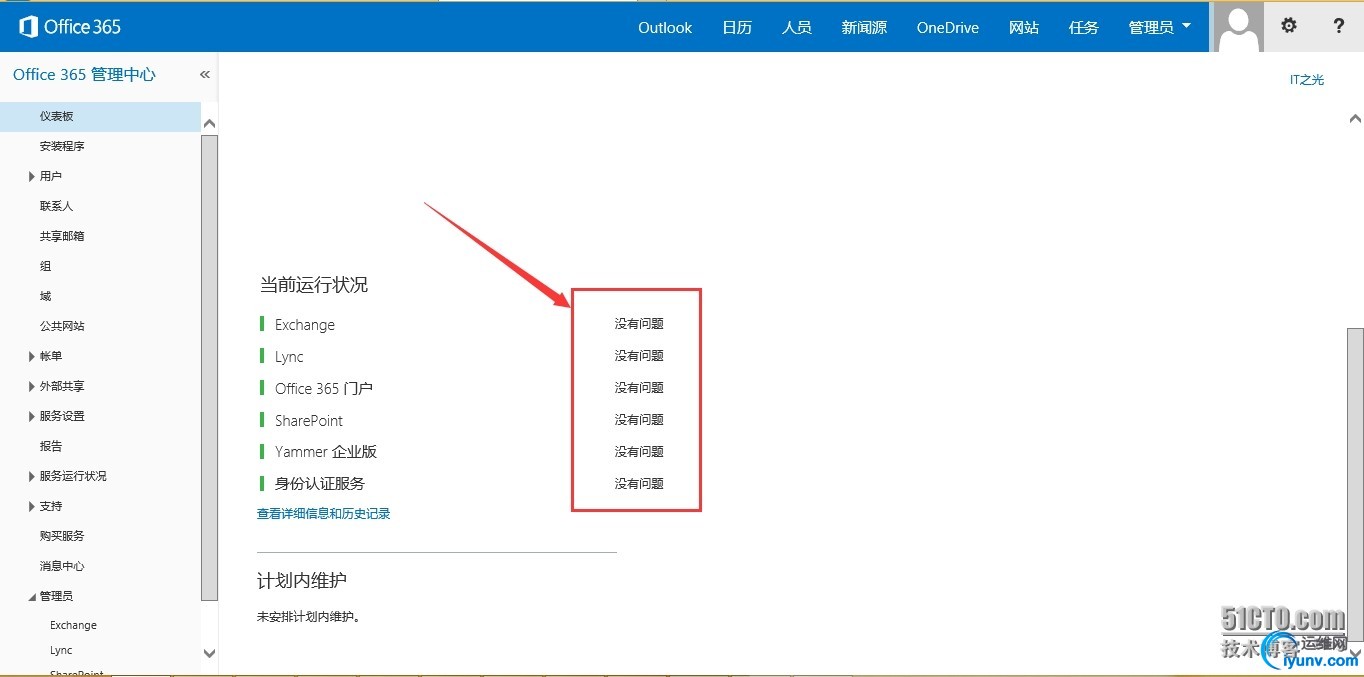Screen dimensions: 1364x677
Task: Click 身份认证服务 service row
Action: (320, 484)
